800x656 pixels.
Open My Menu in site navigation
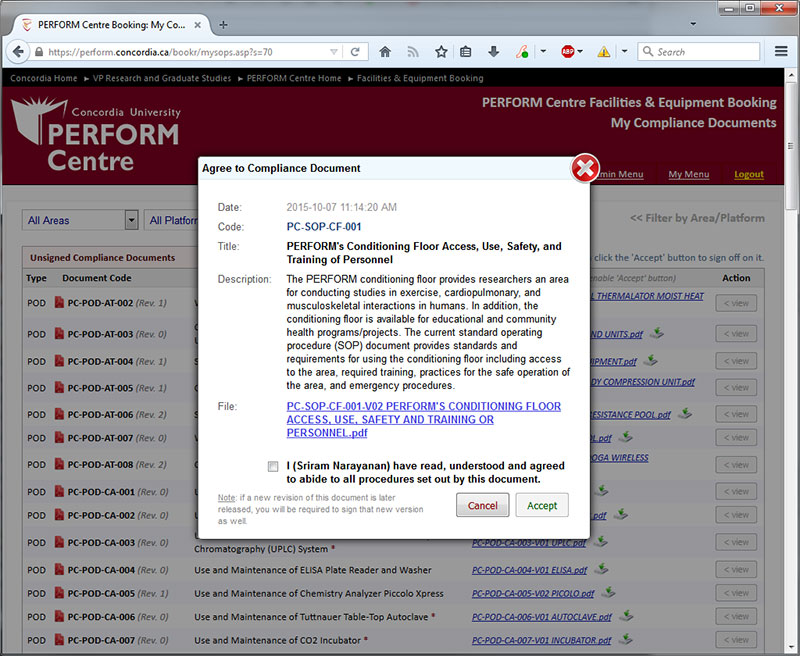(688, 174)
